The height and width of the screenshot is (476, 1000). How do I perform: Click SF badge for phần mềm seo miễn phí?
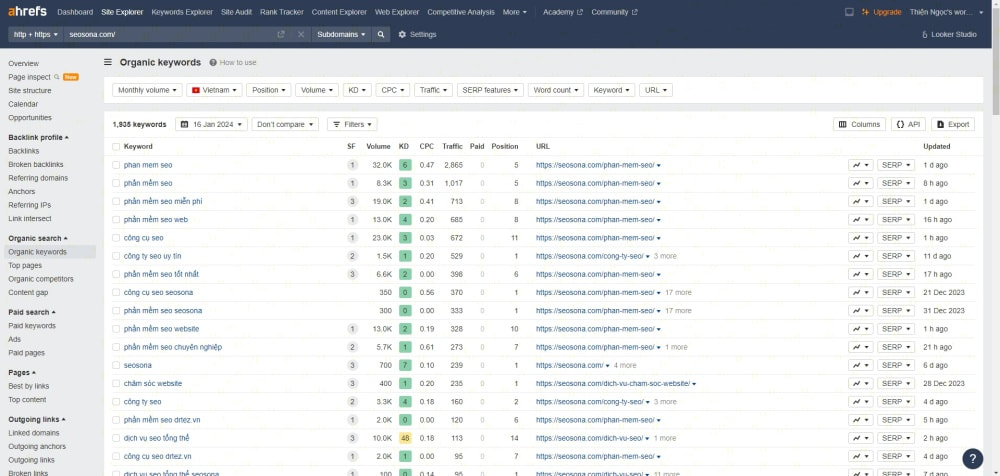click(x=351, y=201)
